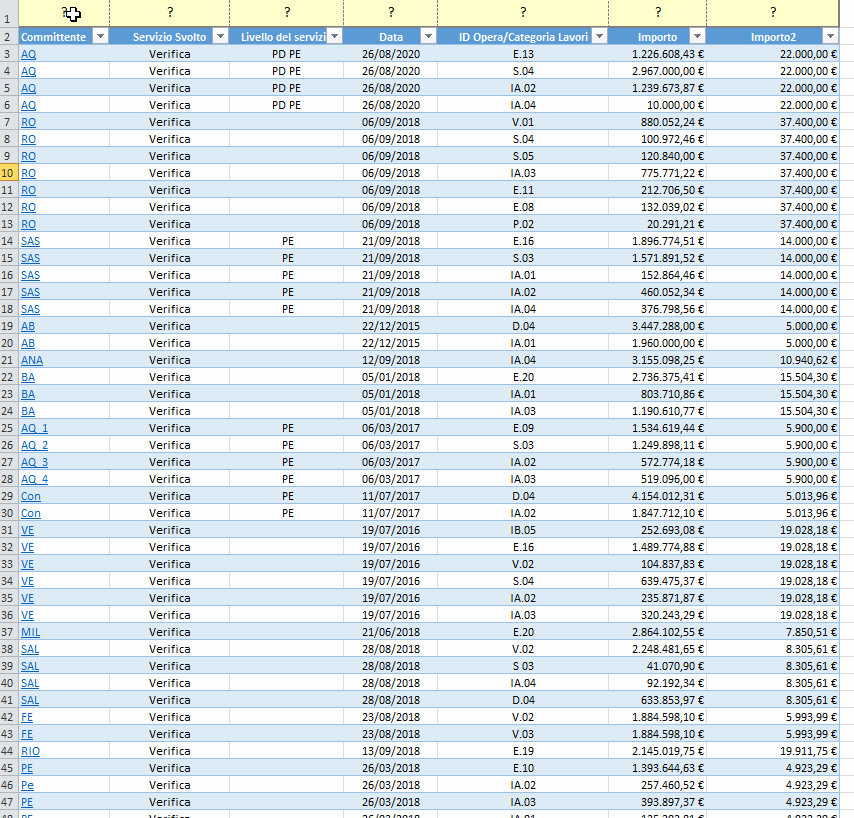Open the AQ_1 hyperlink
The width and height of the screenshot is (854, 818).
click(34, 428)
